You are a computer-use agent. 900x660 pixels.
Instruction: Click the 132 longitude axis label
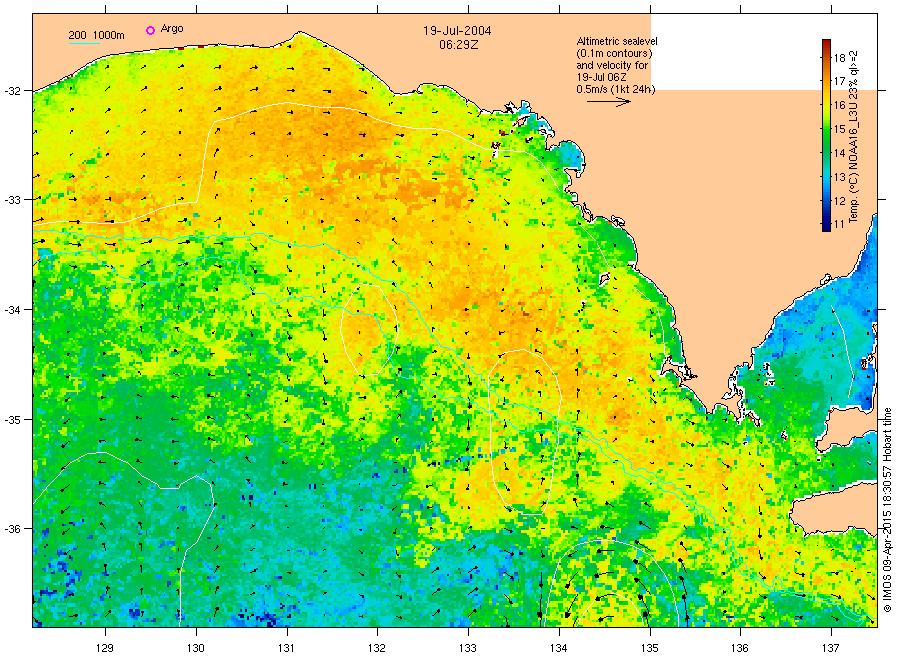click(x=377, y=648)
